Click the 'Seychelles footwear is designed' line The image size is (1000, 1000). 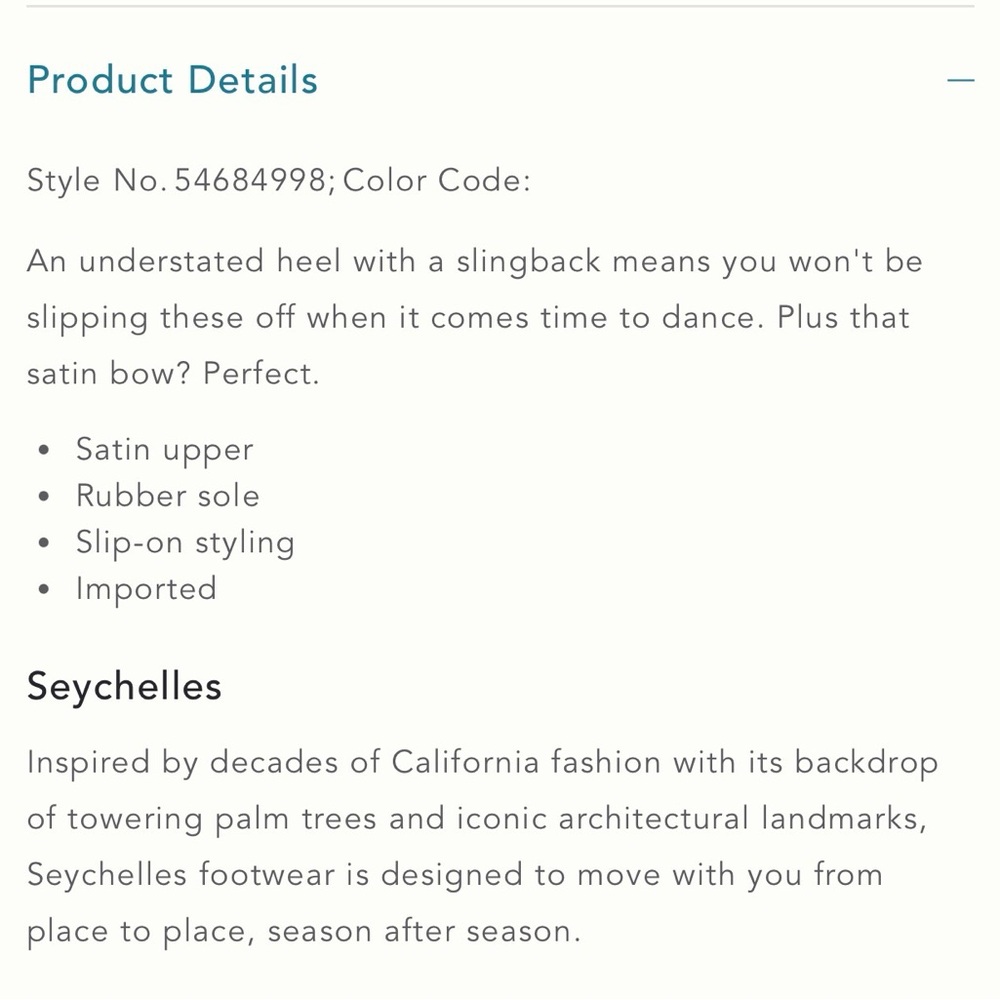(x=455, y=875)
